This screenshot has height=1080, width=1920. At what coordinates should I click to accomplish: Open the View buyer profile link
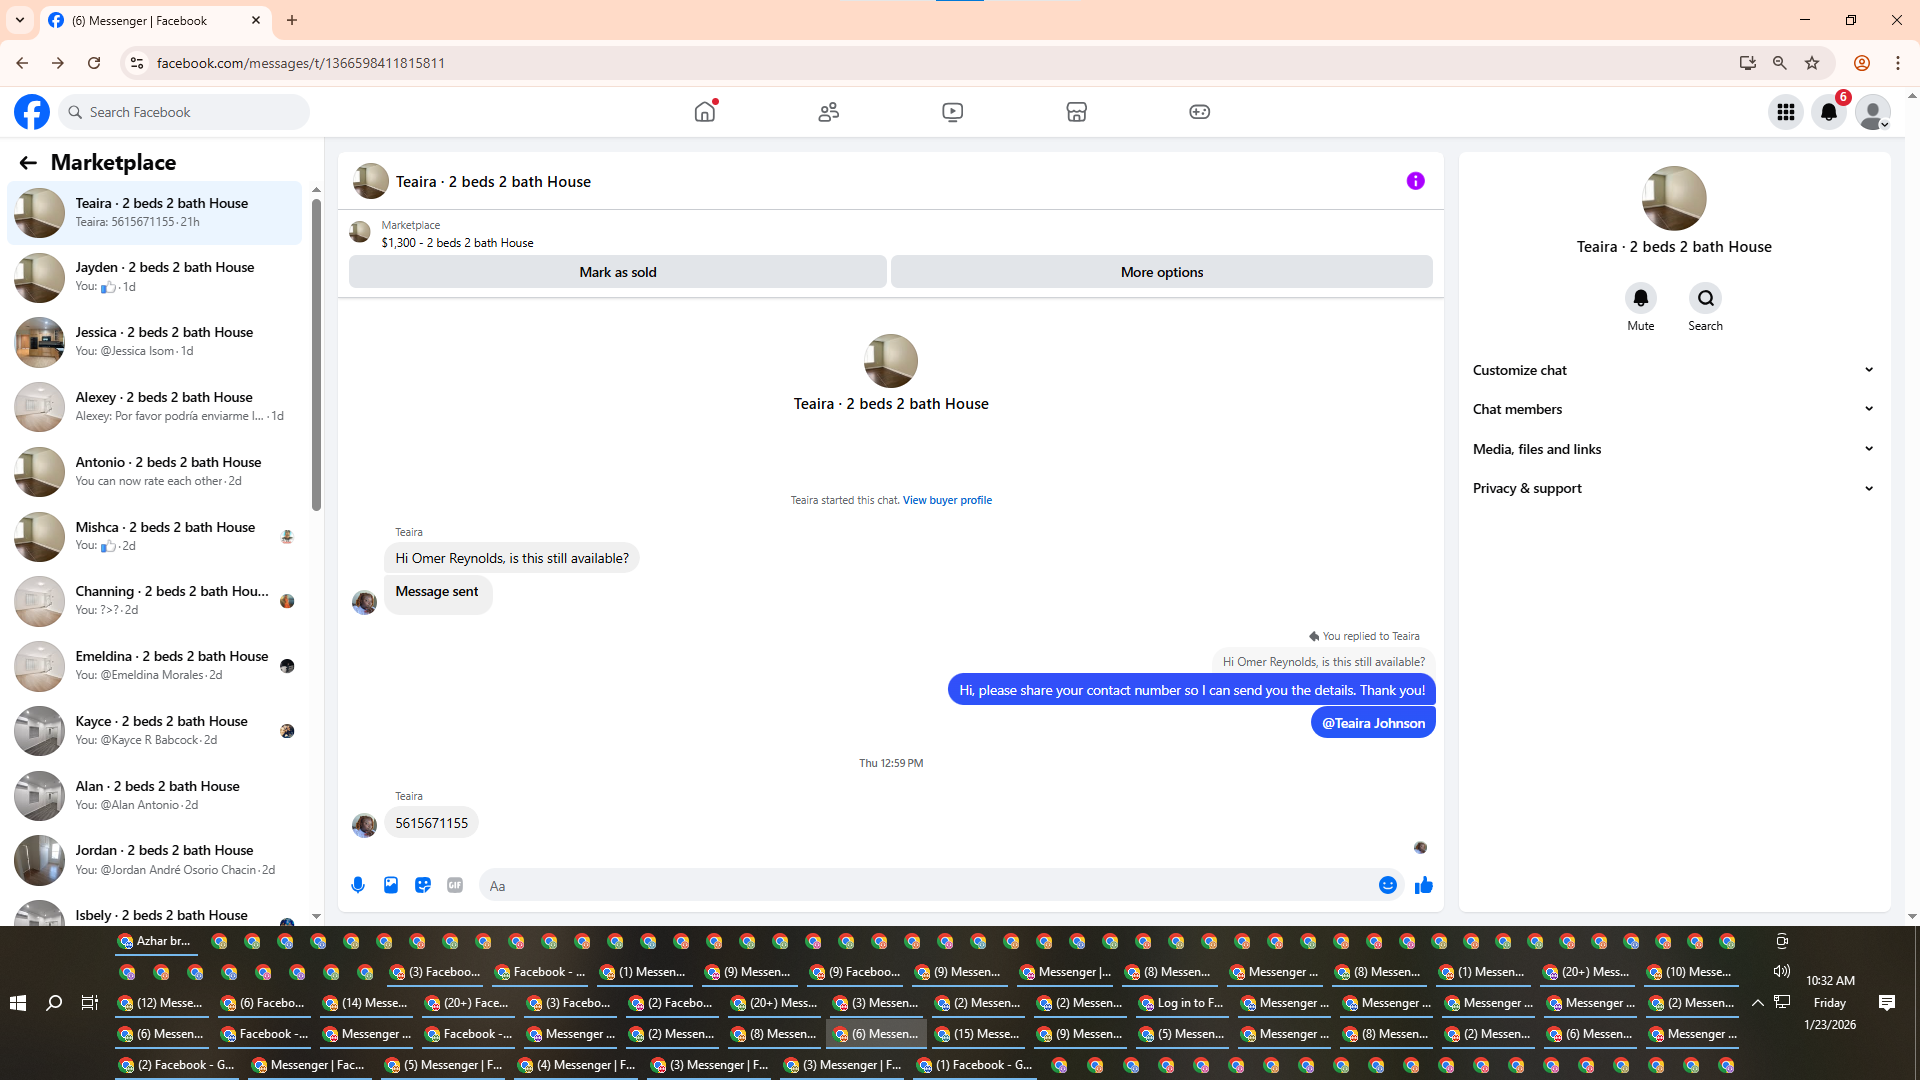click(947, 500)
